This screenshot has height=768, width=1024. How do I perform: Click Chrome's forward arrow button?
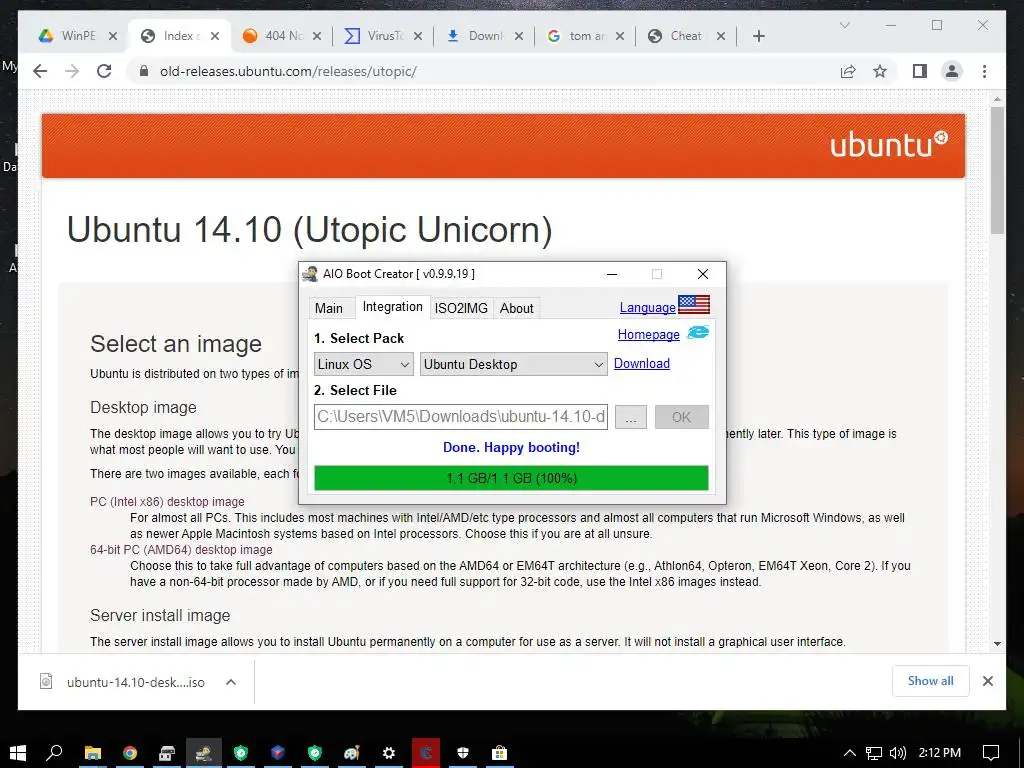pyautogui.click(x=72, y=71)
